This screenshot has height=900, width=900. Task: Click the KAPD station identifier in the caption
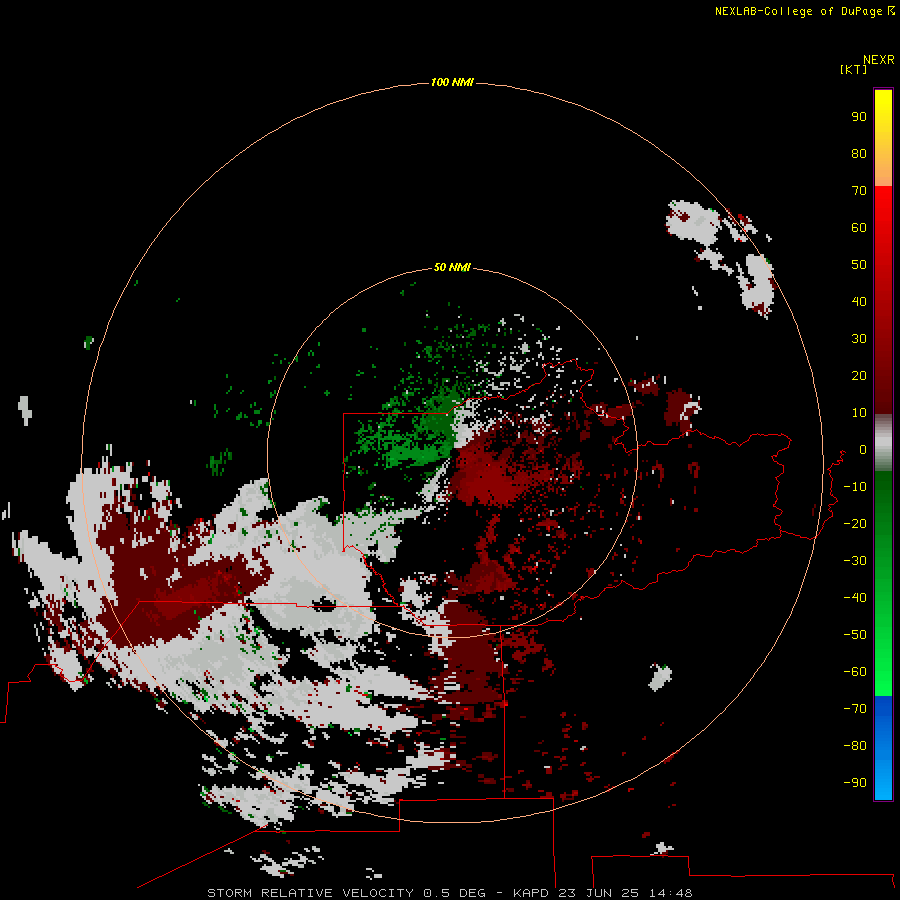pyautogui.click(x=531, y=893)
